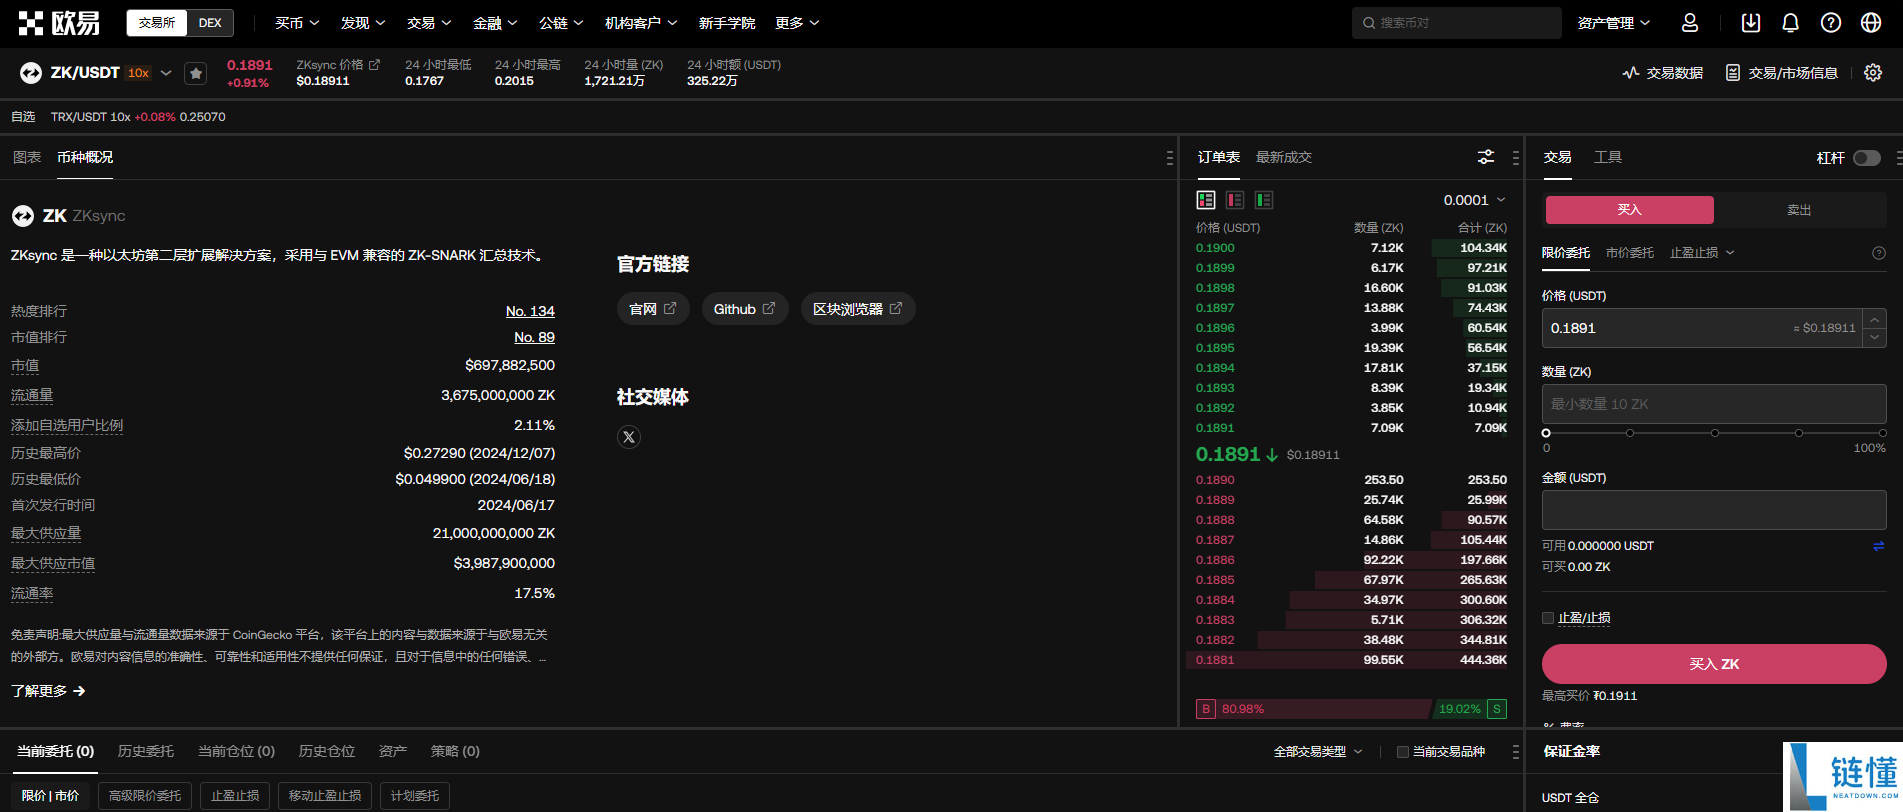Change order book precision 0.0001 dropdown

tap(1474, 200)
